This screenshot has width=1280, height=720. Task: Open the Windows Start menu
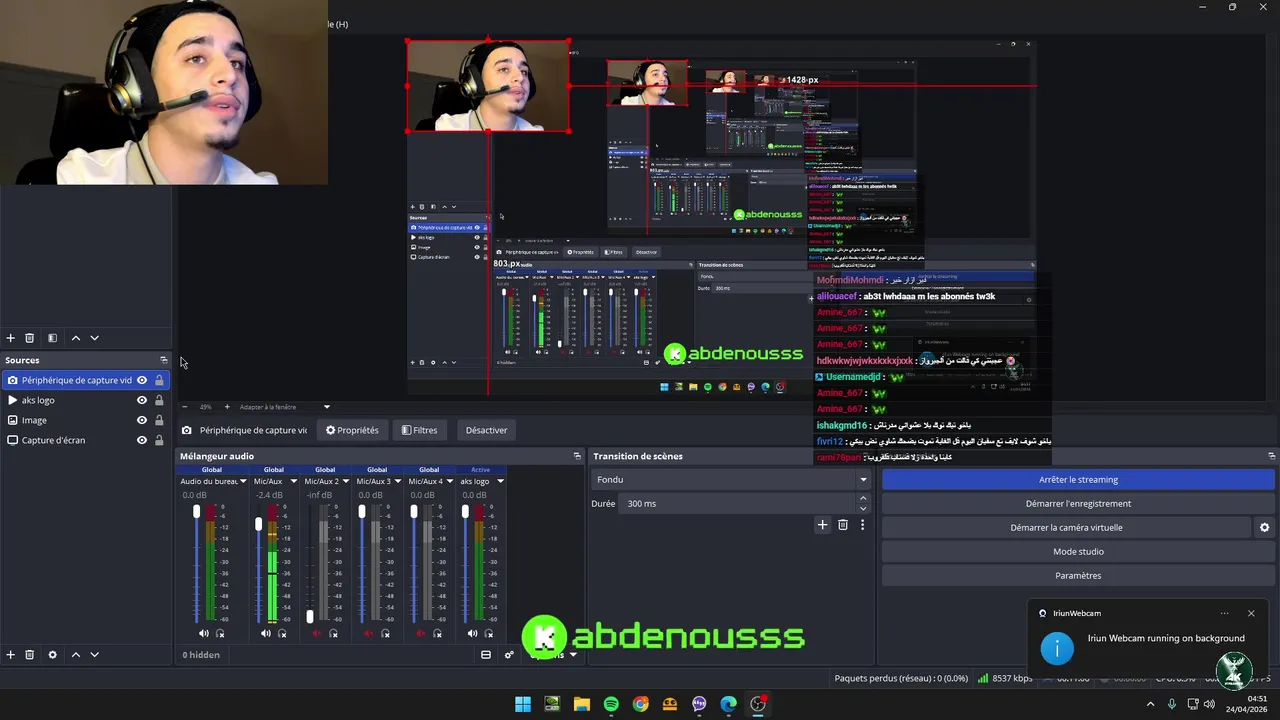(x=523, y=704)
